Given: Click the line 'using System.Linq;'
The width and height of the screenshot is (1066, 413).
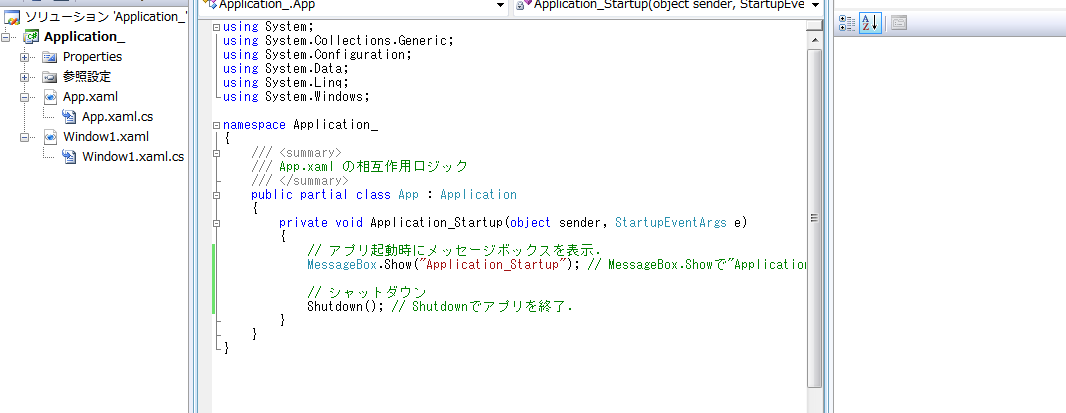Looking at the screenshot, I should 286,82.
